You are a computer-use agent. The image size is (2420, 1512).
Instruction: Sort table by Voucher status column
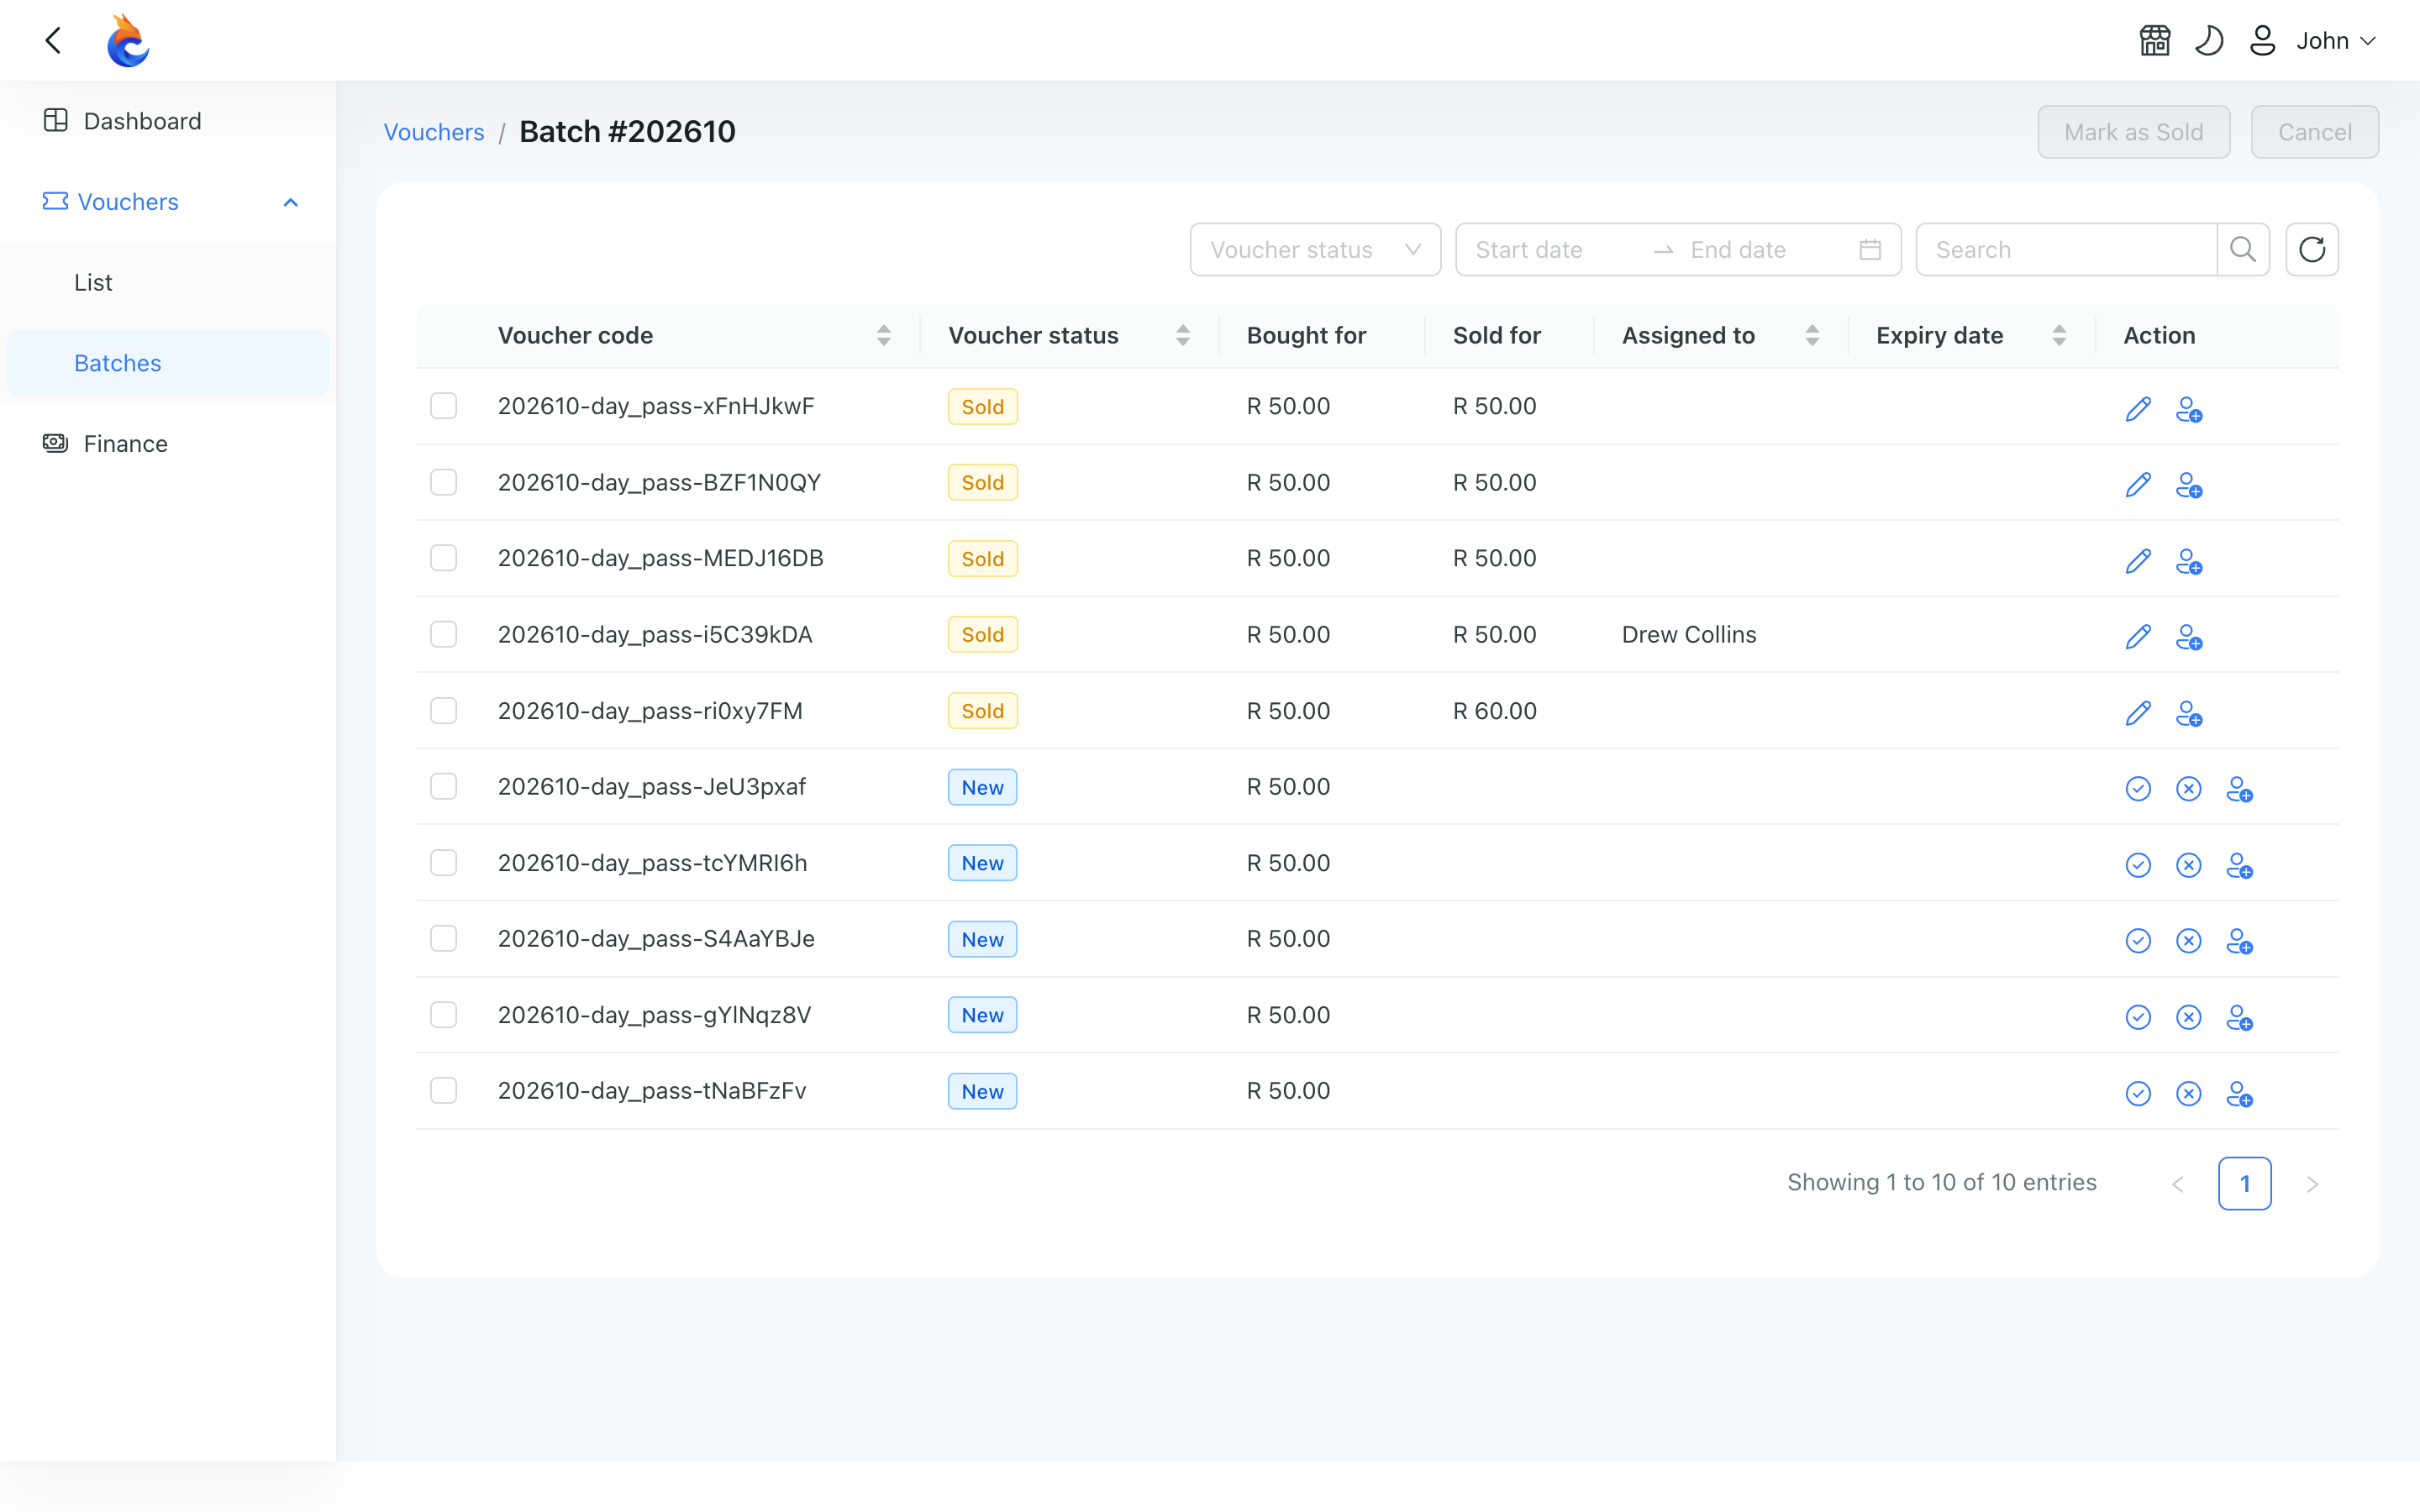pos(1183,335)
